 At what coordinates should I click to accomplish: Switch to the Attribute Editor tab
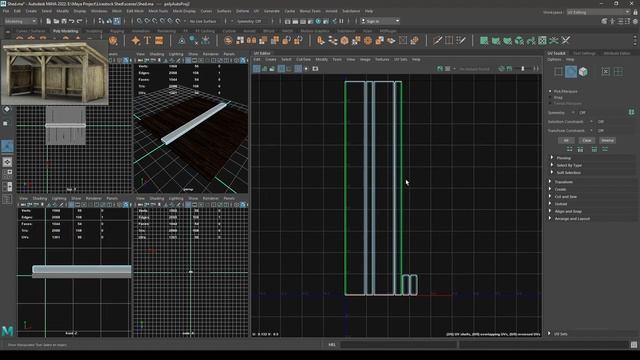pyautogui.click(x=617, y=53)
